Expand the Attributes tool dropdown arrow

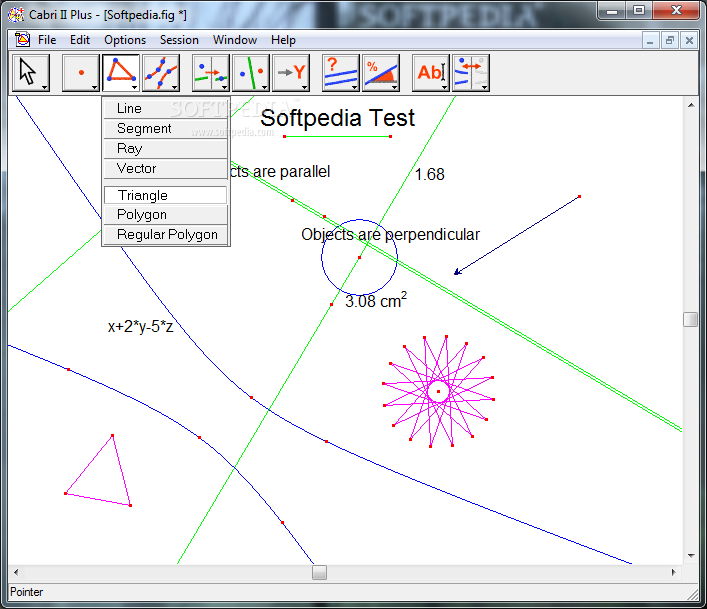click(484, 87)
